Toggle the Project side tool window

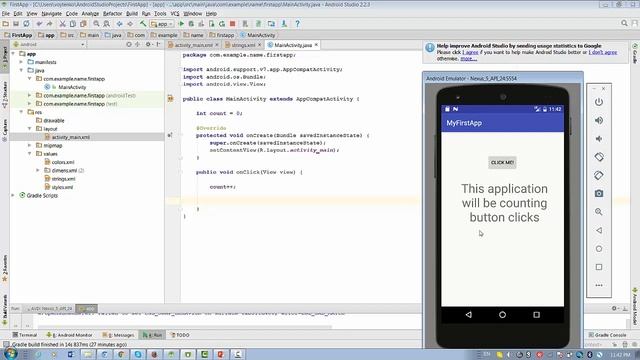tap(4, 57)
